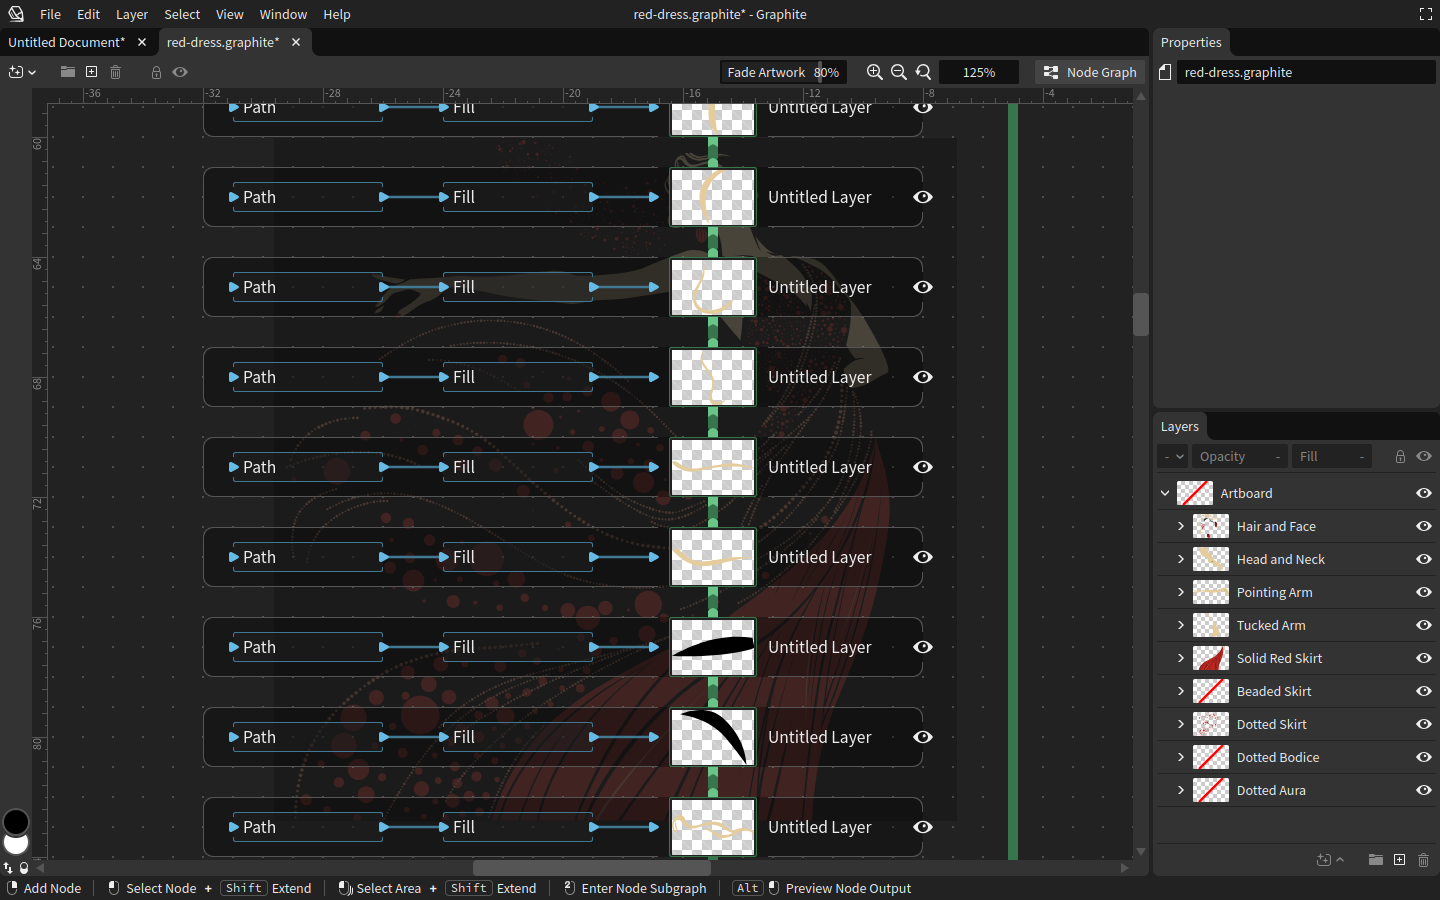Open the blend mode dropdown in Layers panel
1440x900 pixels.
coord(1173,456)
